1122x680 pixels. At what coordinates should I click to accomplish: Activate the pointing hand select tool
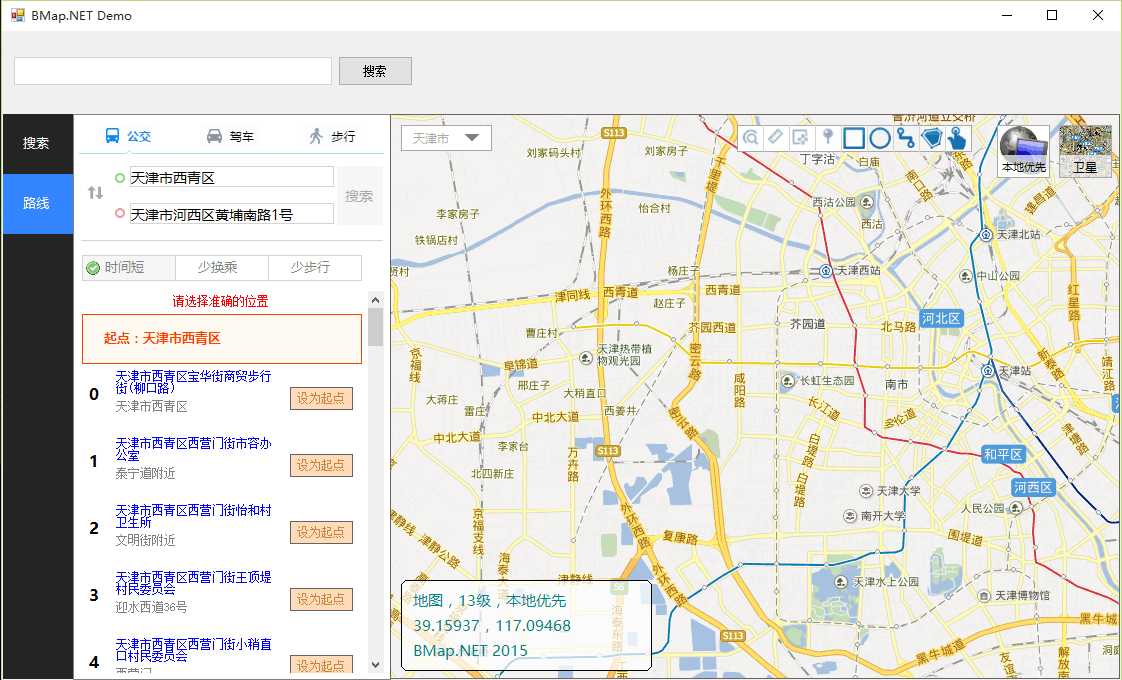[x=957, y=137]
